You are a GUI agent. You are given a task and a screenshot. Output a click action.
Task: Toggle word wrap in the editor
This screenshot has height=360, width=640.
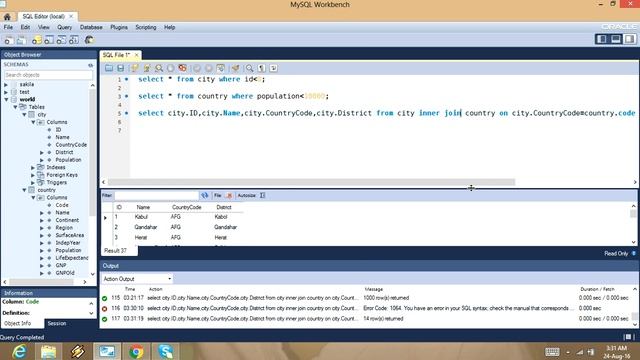click(x=273, y=68)
